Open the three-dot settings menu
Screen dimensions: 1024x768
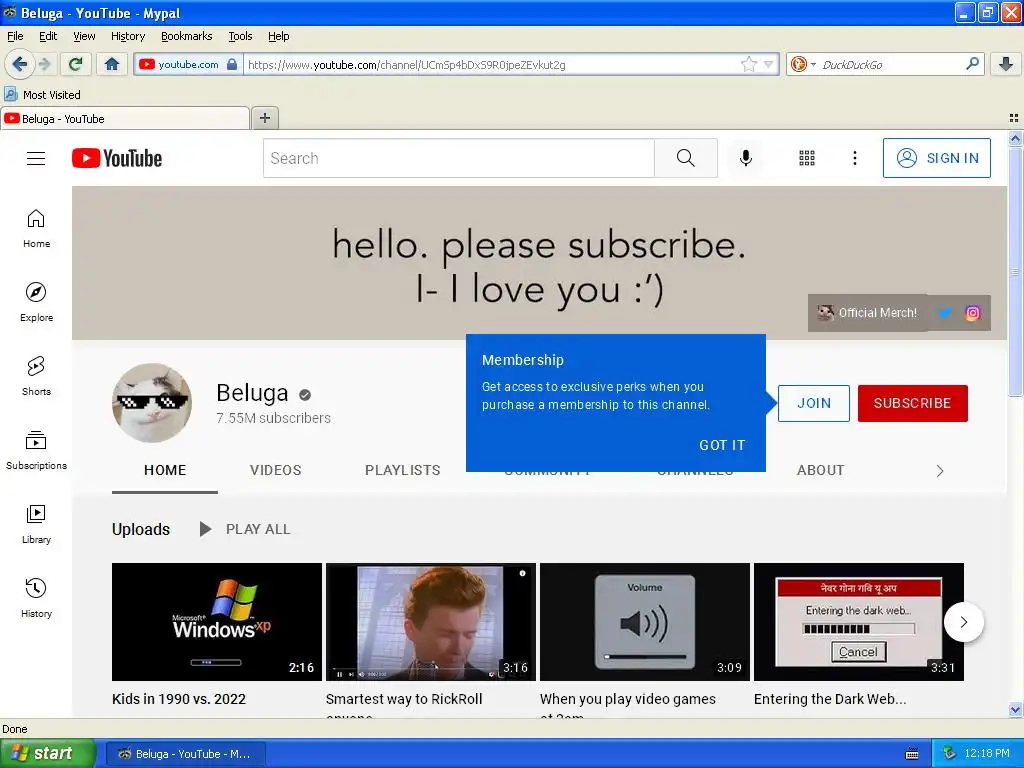[x=855, y=158]
